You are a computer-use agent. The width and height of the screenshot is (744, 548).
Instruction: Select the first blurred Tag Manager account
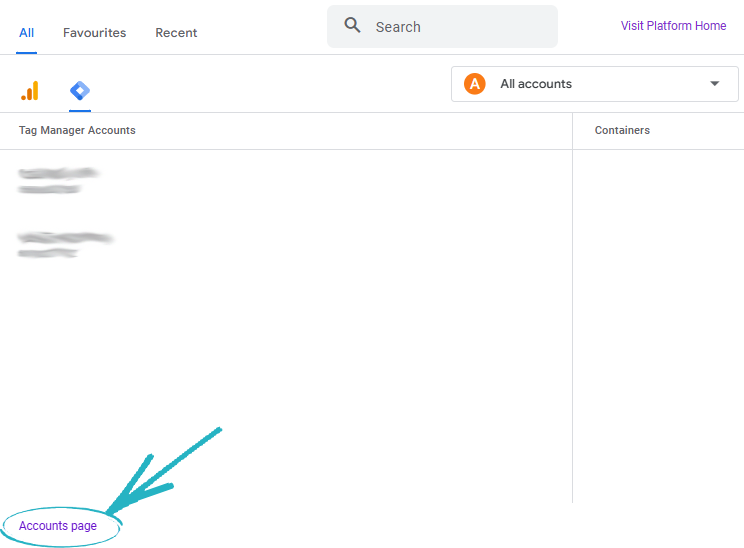[59, 173]
